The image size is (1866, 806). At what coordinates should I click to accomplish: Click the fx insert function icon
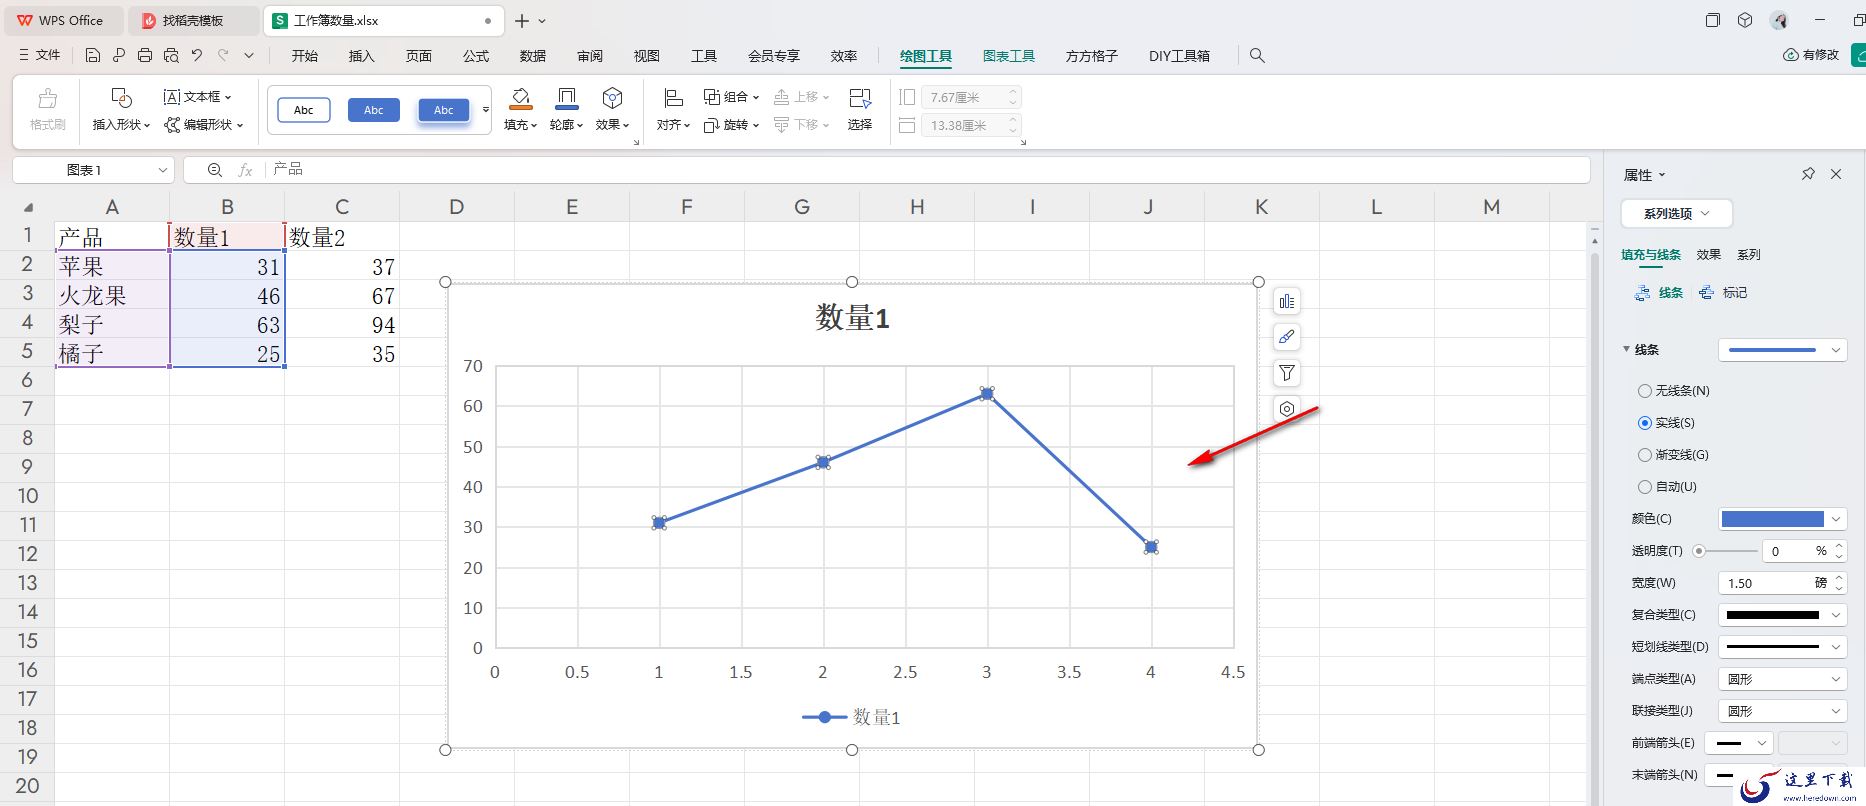point(245,170)
